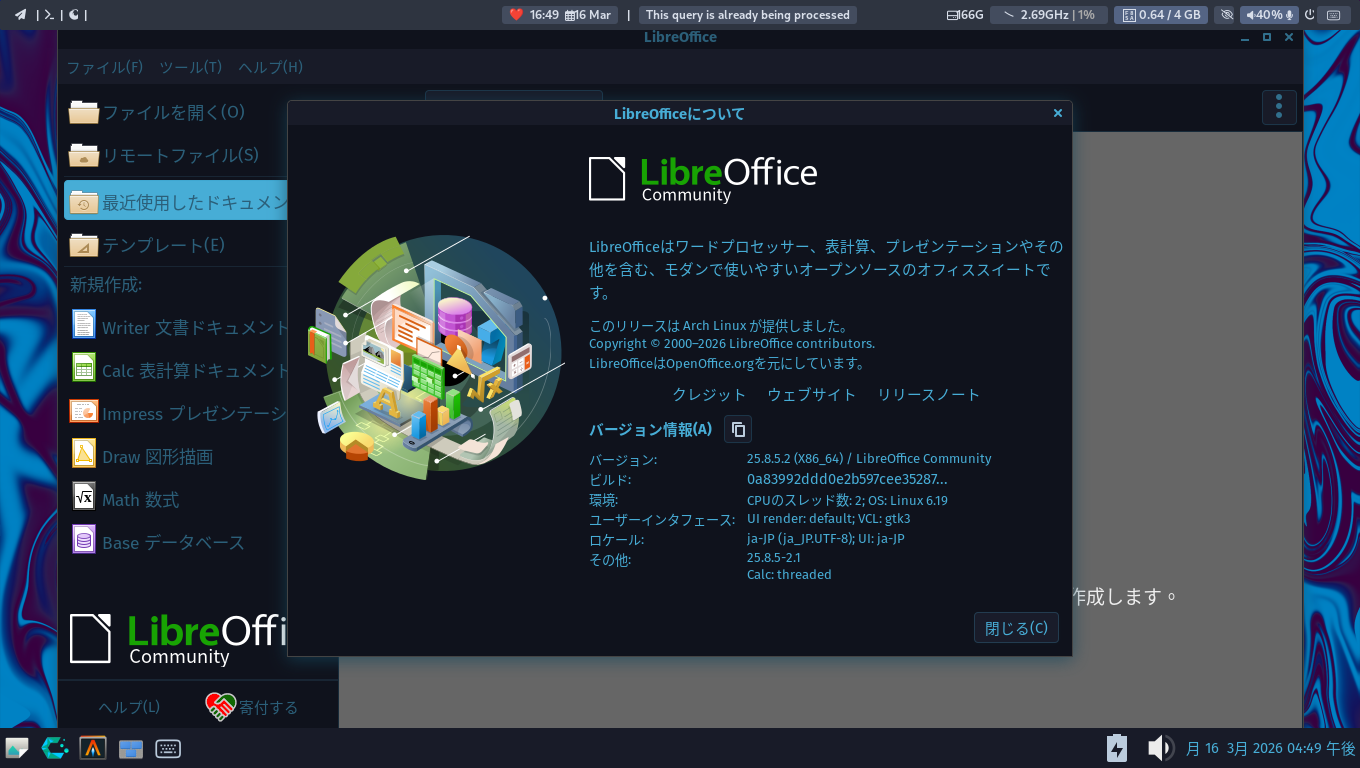Click the heart icon next to 16:49 clock
1360x768 pixels.
click(x=516, y=15)
